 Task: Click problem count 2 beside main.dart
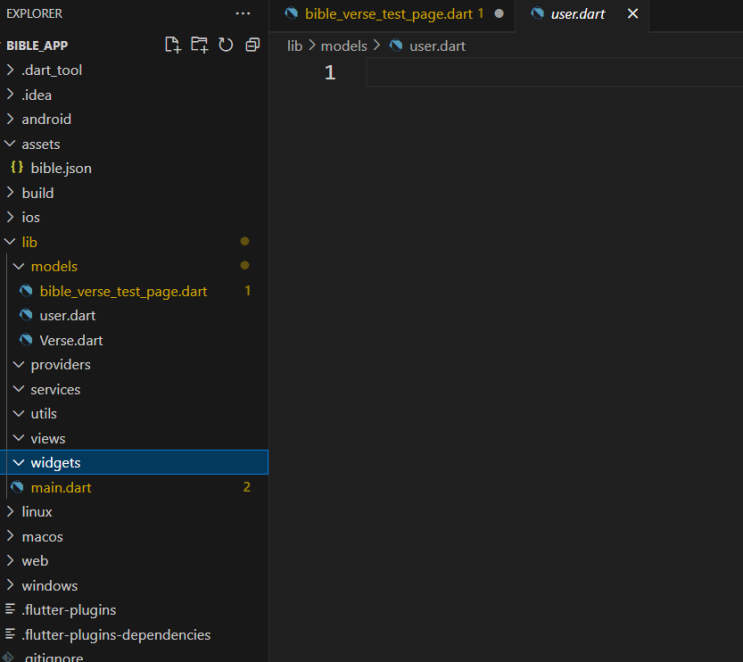(x=246, y=487)
